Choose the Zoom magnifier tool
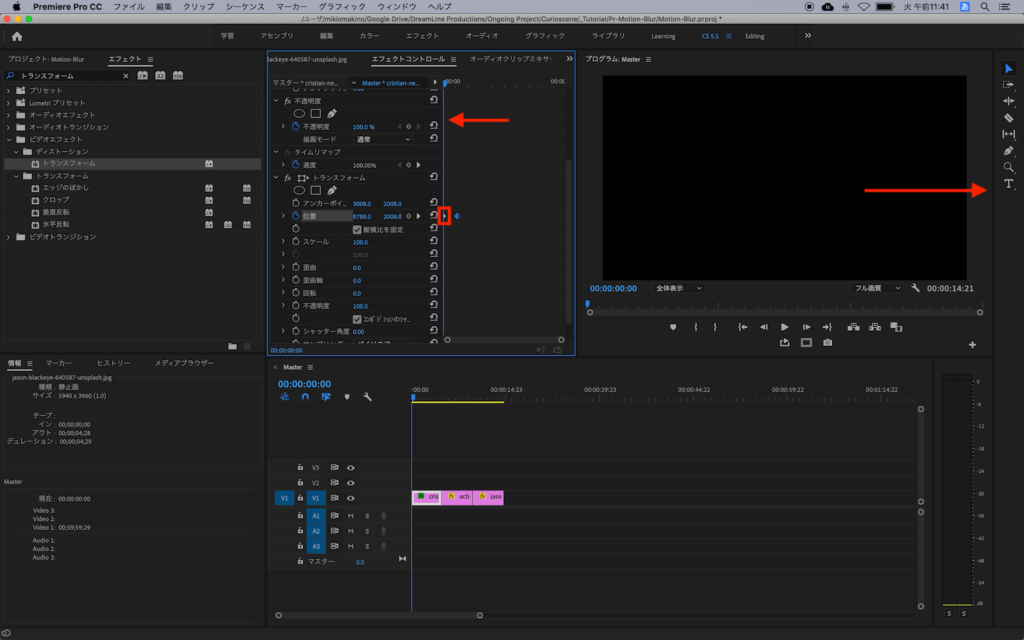 coord(1008,167)
